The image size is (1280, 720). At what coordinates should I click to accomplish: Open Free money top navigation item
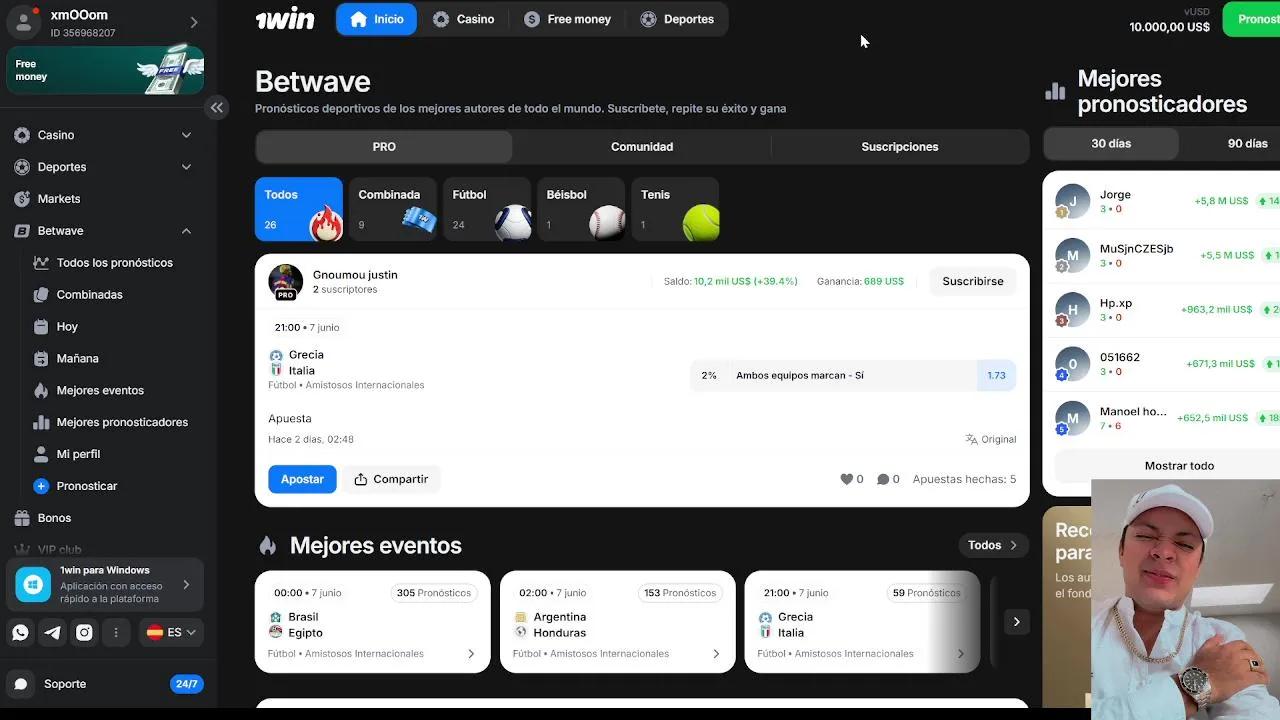567,19
